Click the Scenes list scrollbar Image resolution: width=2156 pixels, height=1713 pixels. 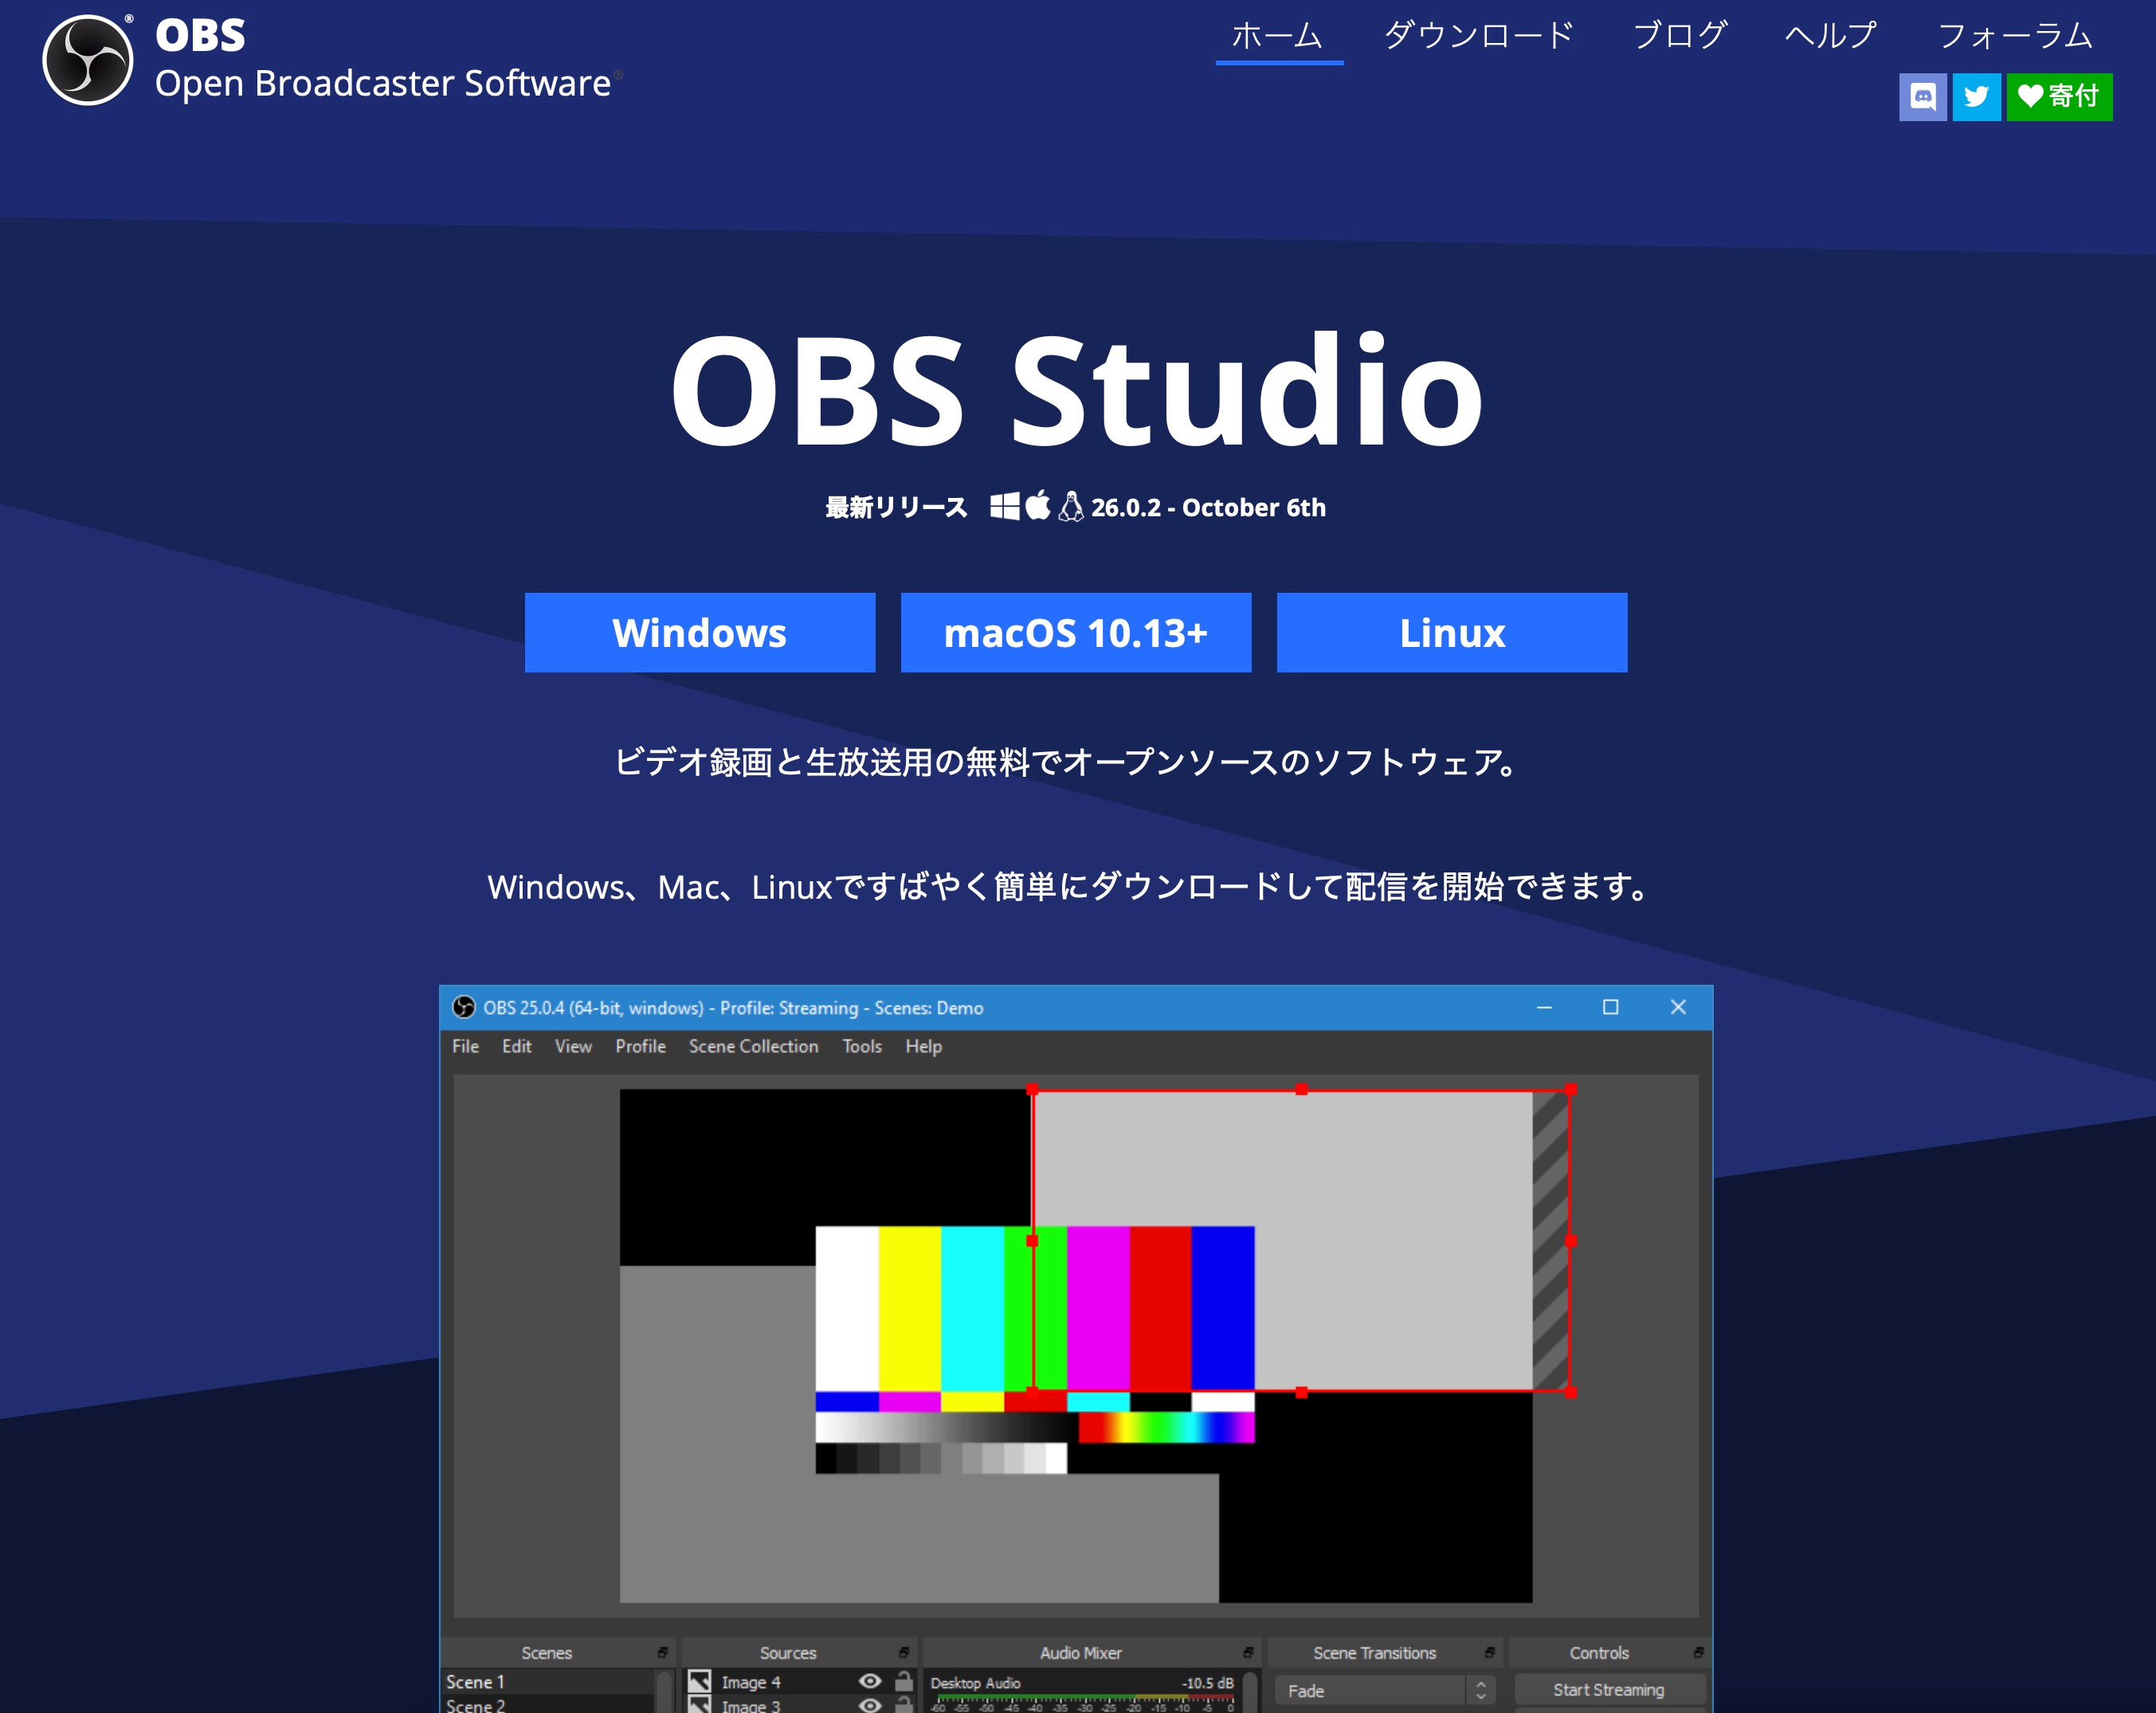pos(662,1692)
